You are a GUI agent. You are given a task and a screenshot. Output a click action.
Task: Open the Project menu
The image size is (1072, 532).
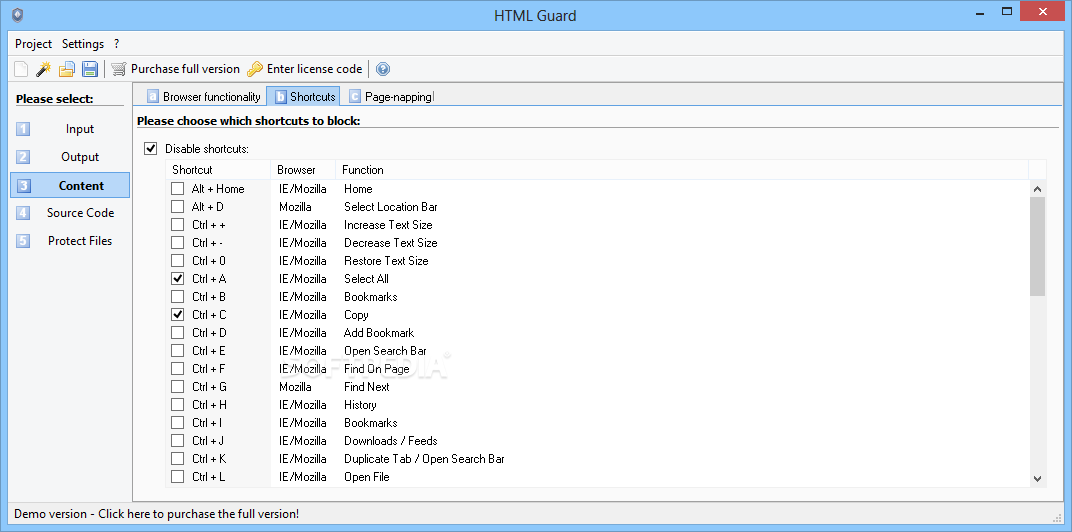tap(34, 44)
